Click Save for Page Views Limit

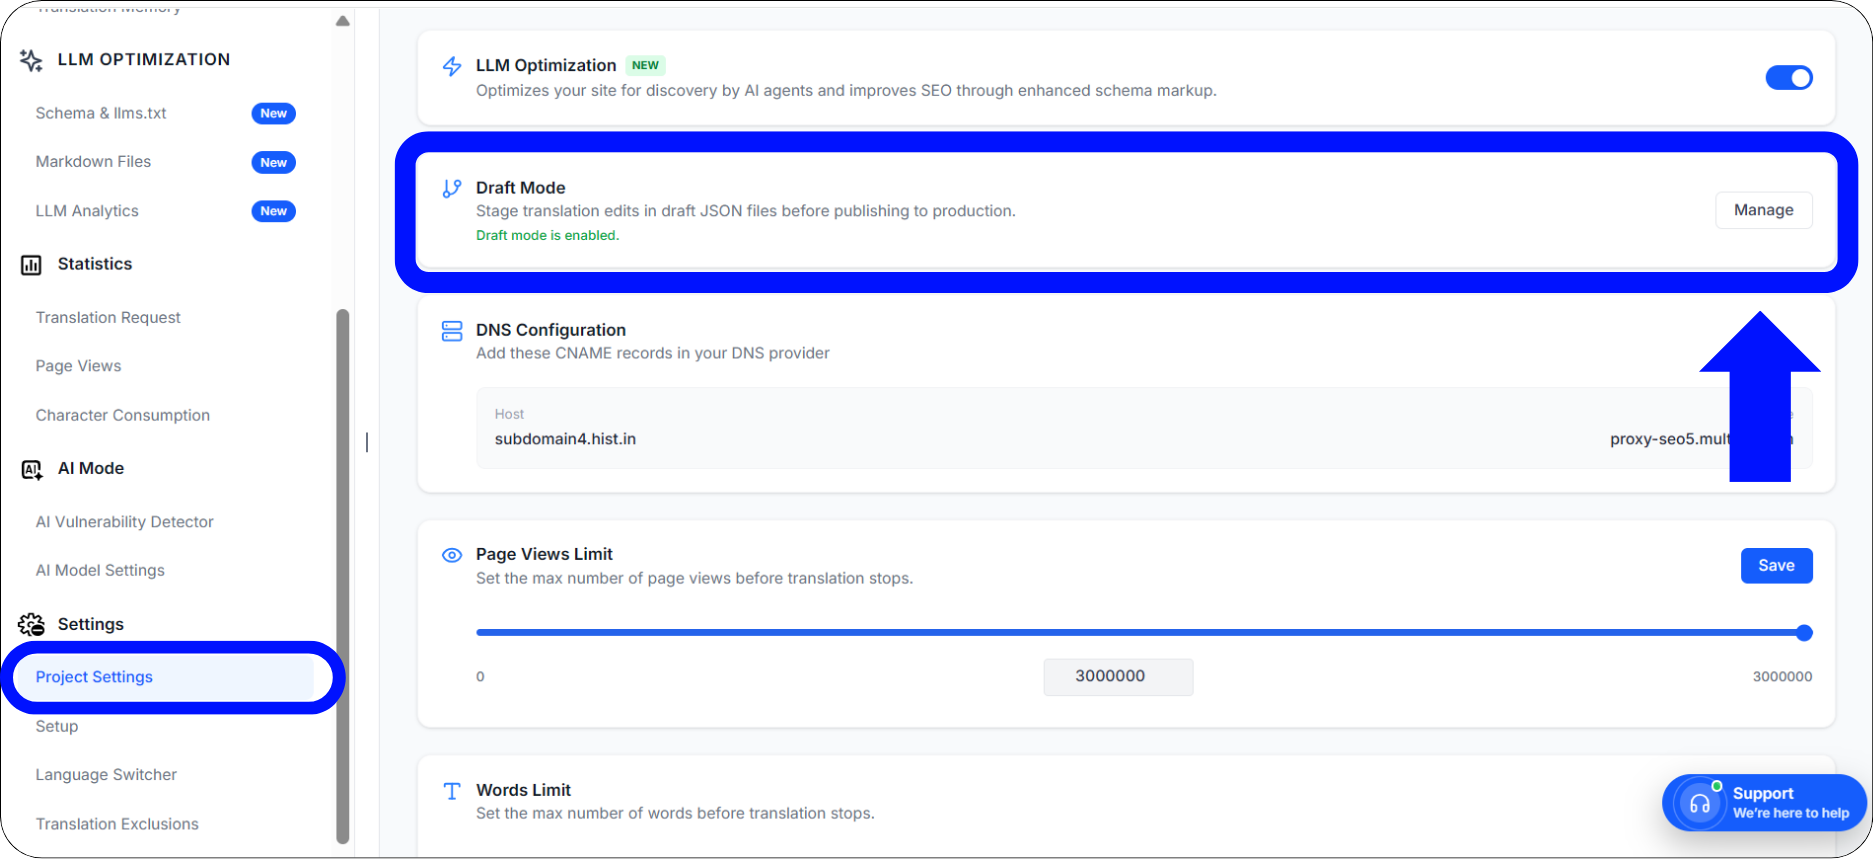point(1777,566)
